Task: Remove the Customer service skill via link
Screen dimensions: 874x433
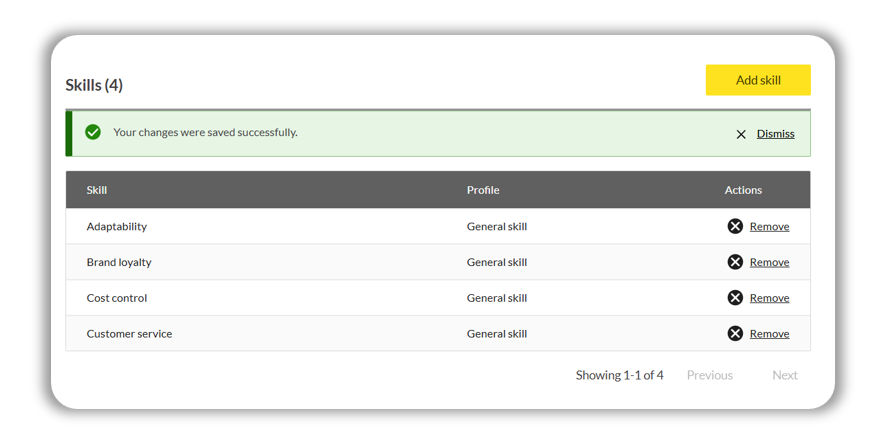Action: point(769,335)
